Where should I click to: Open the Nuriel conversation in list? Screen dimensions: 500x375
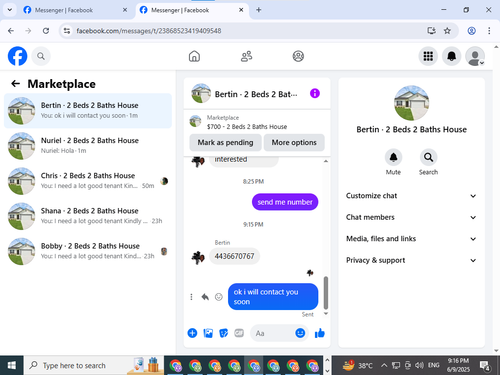click(x=88, y=146)
